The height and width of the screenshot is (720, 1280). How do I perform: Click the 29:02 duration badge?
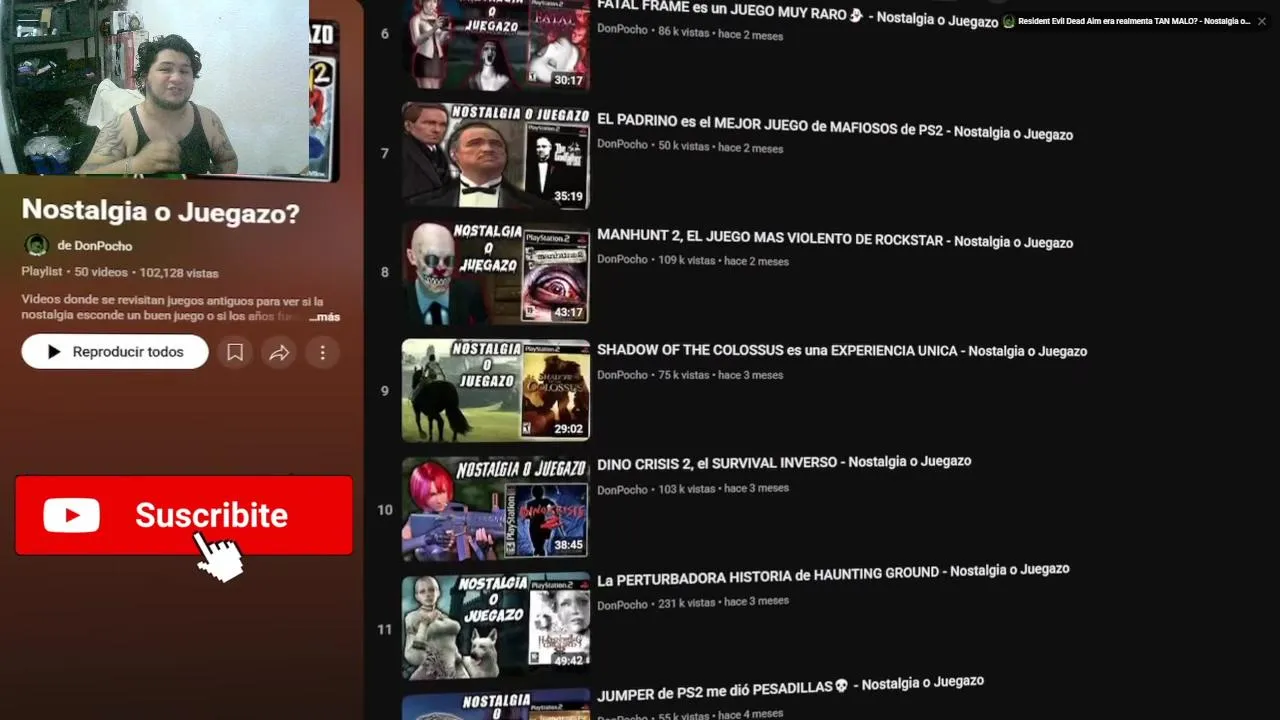point(568,429)
